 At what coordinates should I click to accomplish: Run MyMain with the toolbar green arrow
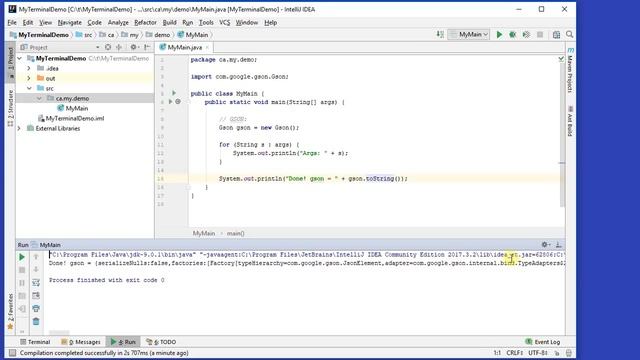pos(499,35)
